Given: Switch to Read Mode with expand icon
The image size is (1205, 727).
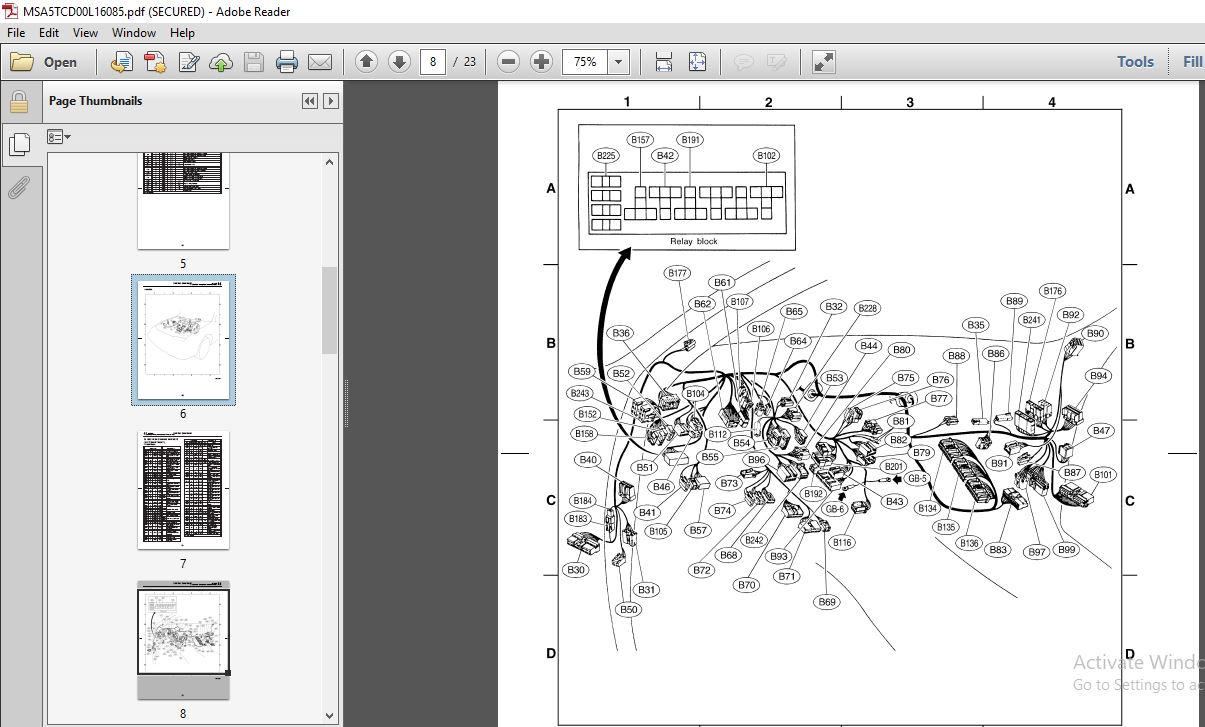Looking at the screenshot, I should click(824, 62).
